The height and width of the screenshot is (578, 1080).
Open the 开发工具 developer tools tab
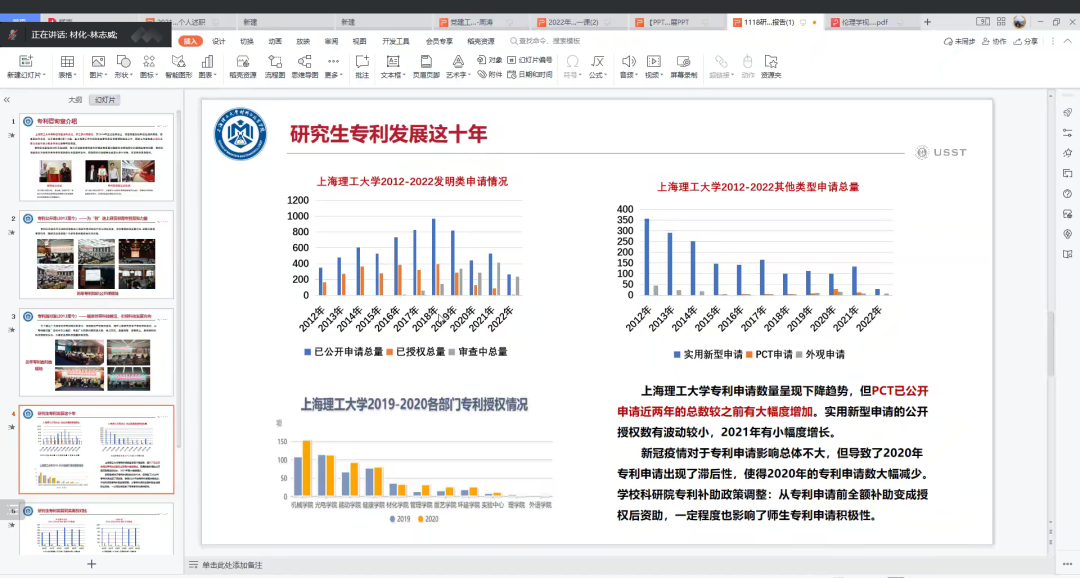pyautogui.click(x=396, y=41)
